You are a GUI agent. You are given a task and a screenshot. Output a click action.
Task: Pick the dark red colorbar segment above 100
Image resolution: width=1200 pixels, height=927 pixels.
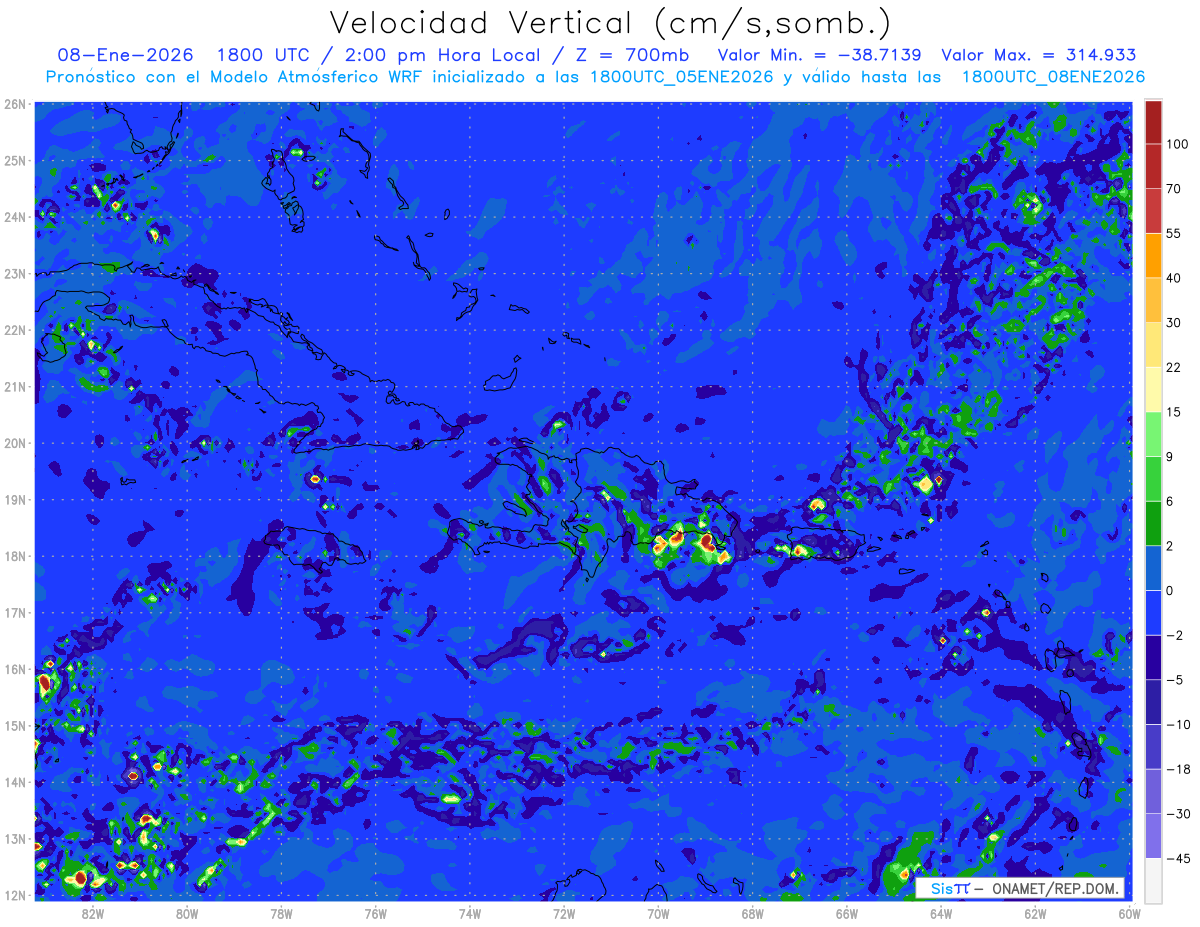1154,122
